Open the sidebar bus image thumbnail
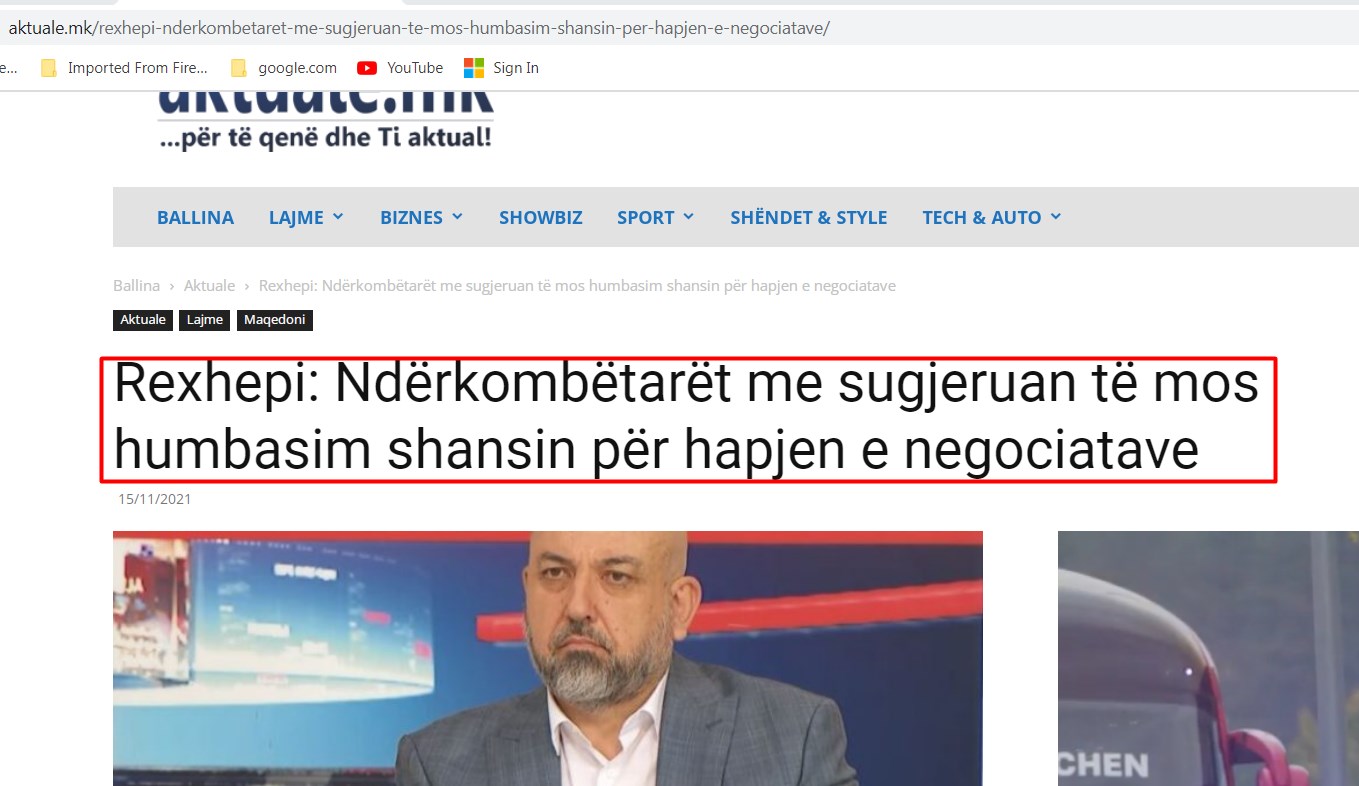The image size is (1359, 786). point(1208,658)
